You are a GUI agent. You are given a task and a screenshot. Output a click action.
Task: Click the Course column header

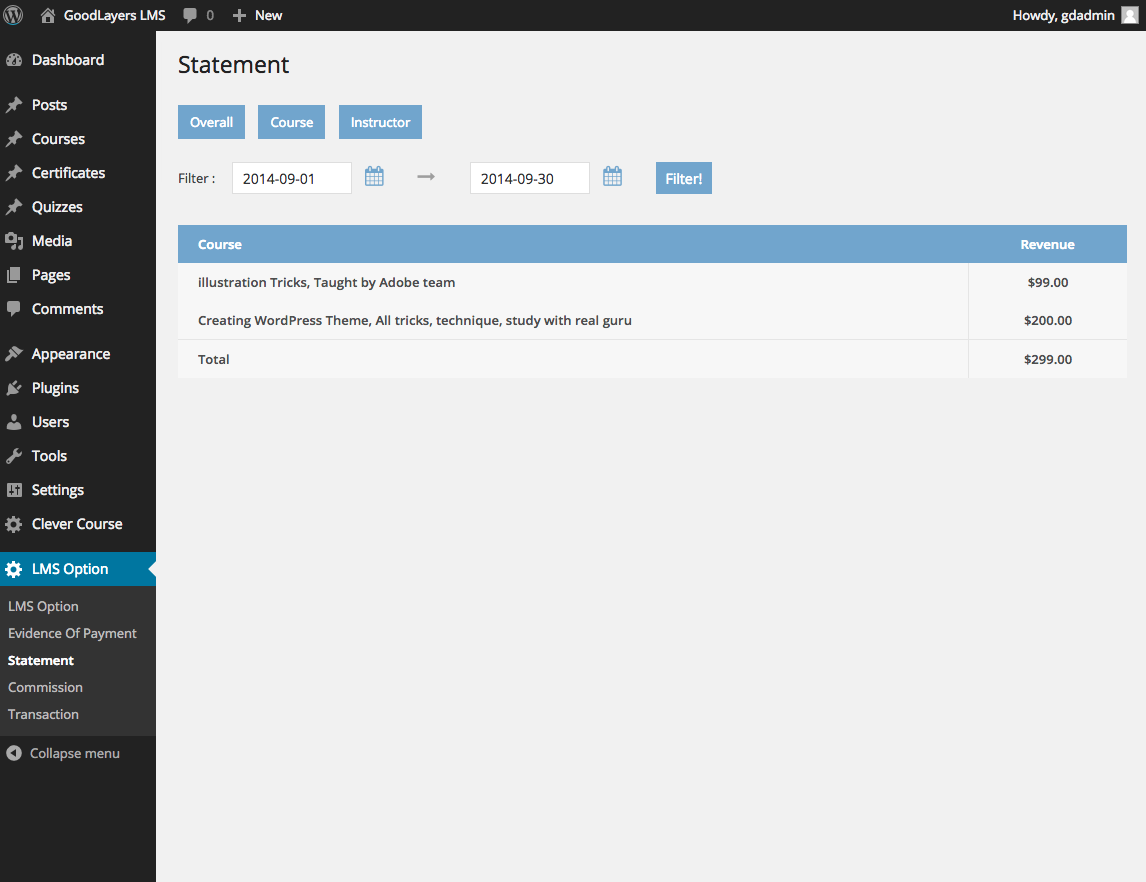click(220, 245)
